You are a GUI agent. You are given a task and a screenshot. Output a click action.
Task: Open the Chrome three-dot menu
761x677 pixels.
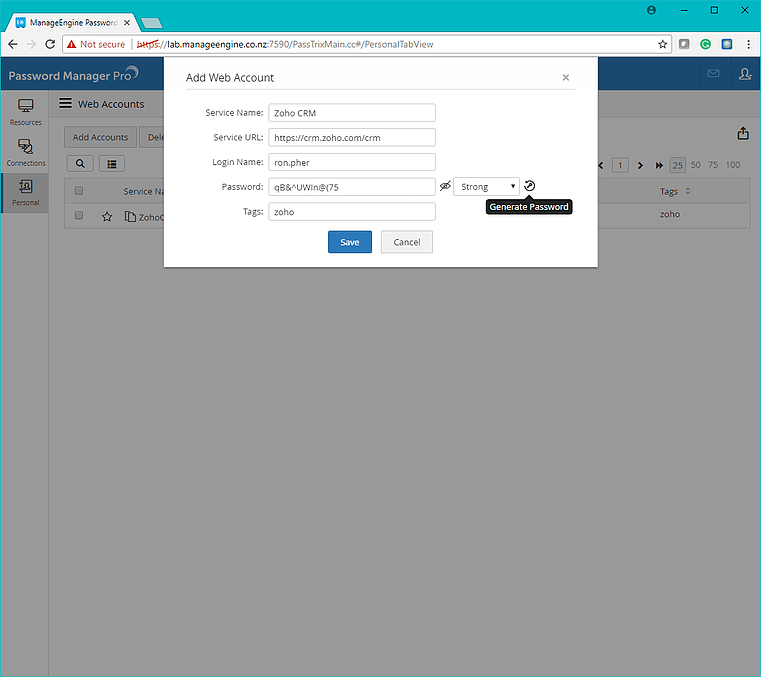point(748,44)
